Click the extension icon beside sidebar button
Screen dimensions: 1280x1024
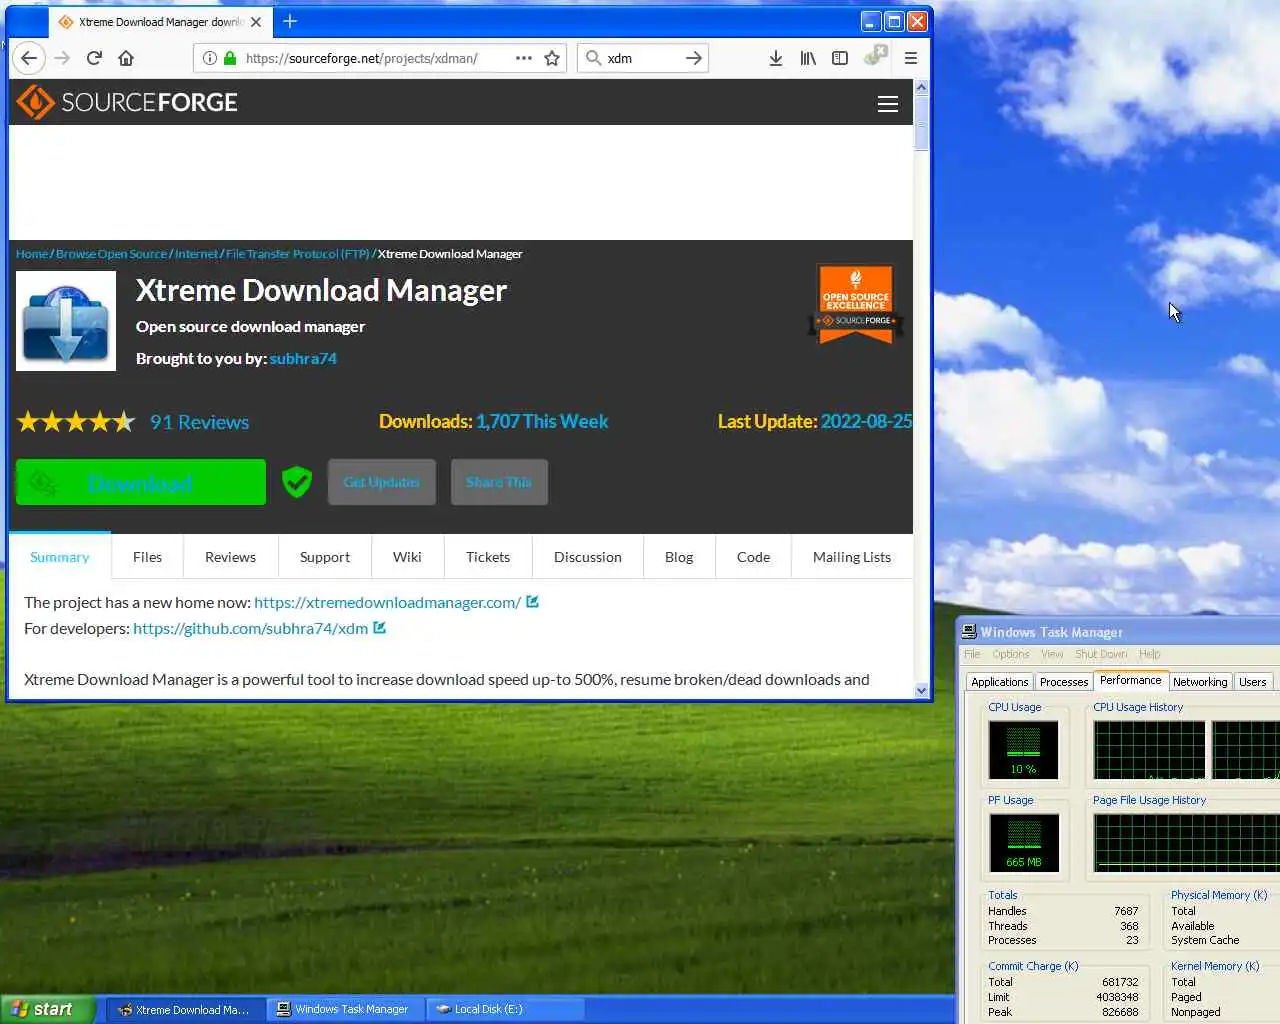tap(875, 56)
